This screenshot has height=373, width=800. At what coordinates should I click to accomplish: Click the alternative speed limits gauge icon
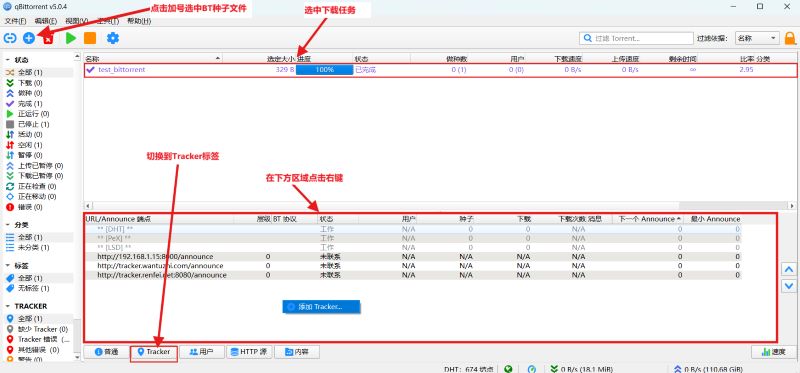click(532, 368)
